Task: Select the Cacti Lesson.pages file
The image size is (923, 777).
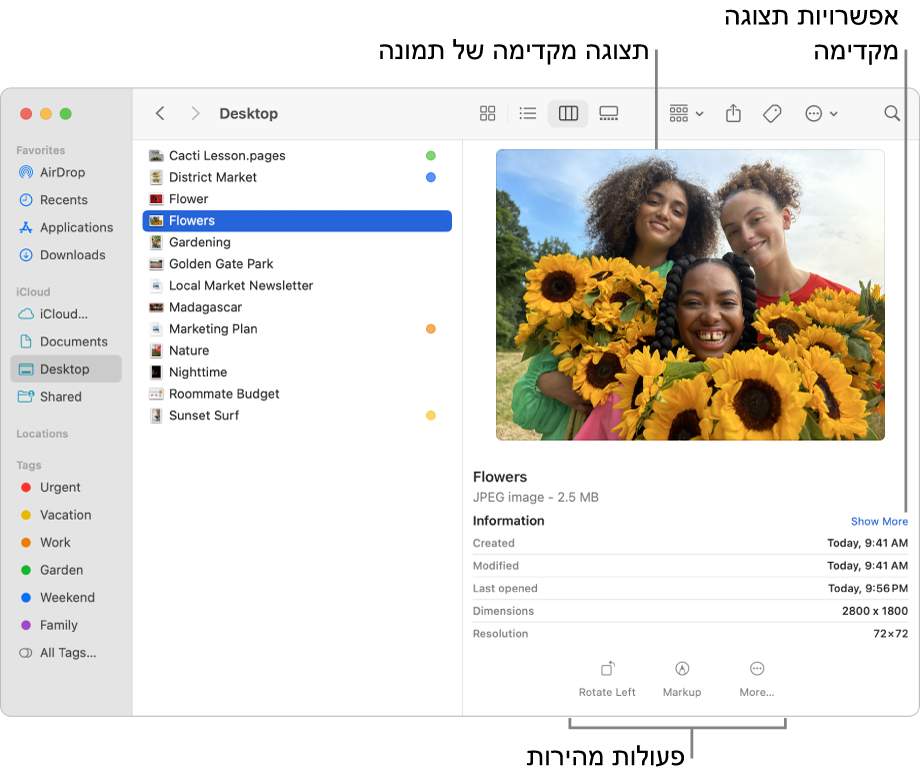Action: [x=297, y=155]
